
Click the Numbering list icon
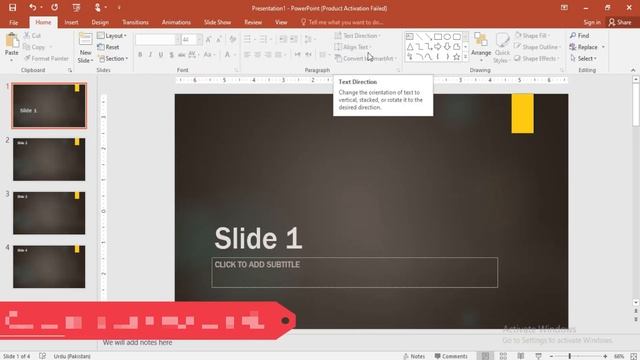(263, 39)
